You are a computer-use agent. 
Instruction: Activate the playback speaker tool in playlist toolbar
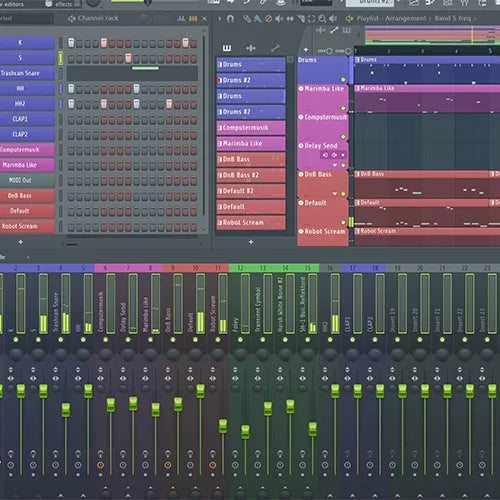click(333, 19)
